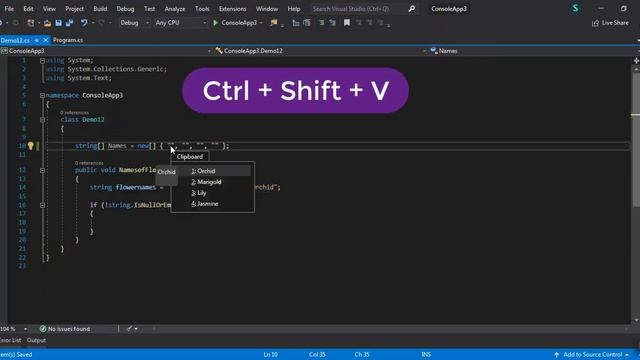Open the Help menu
The height and width of the screenshot is (360, 640).
coord(294,9)
